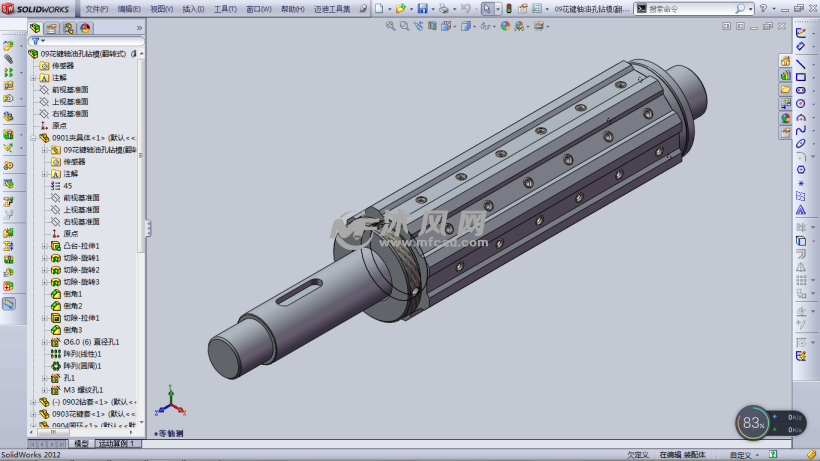The width and height of the screenshot is (820, 461).
Task: Click the Undo icon in the top toolbar
Action: 465,8
